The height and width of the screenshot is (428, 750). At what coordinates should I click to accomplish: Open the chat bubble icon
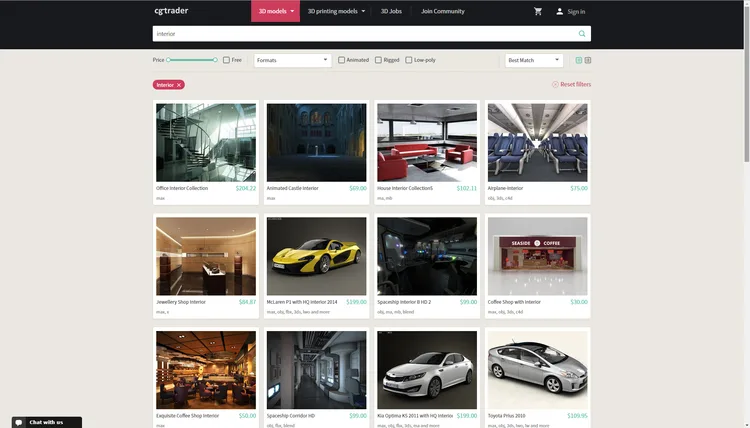pos(19,422)
